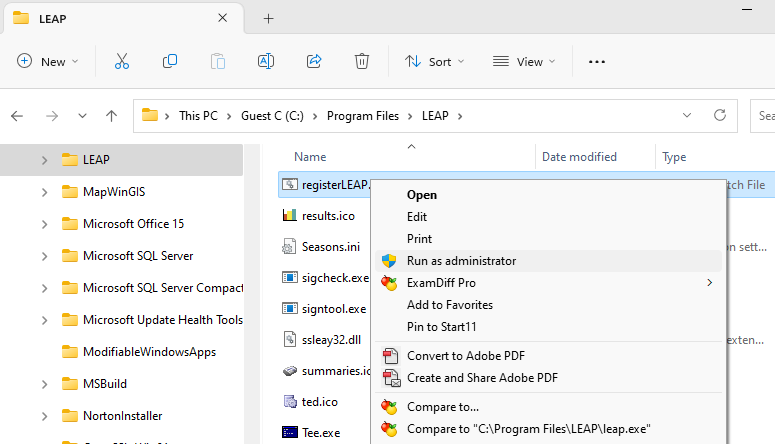Choose Compare to leap.exe entry
The width and height of the screenshot is (775, 444).
click(x=548, y=429)
